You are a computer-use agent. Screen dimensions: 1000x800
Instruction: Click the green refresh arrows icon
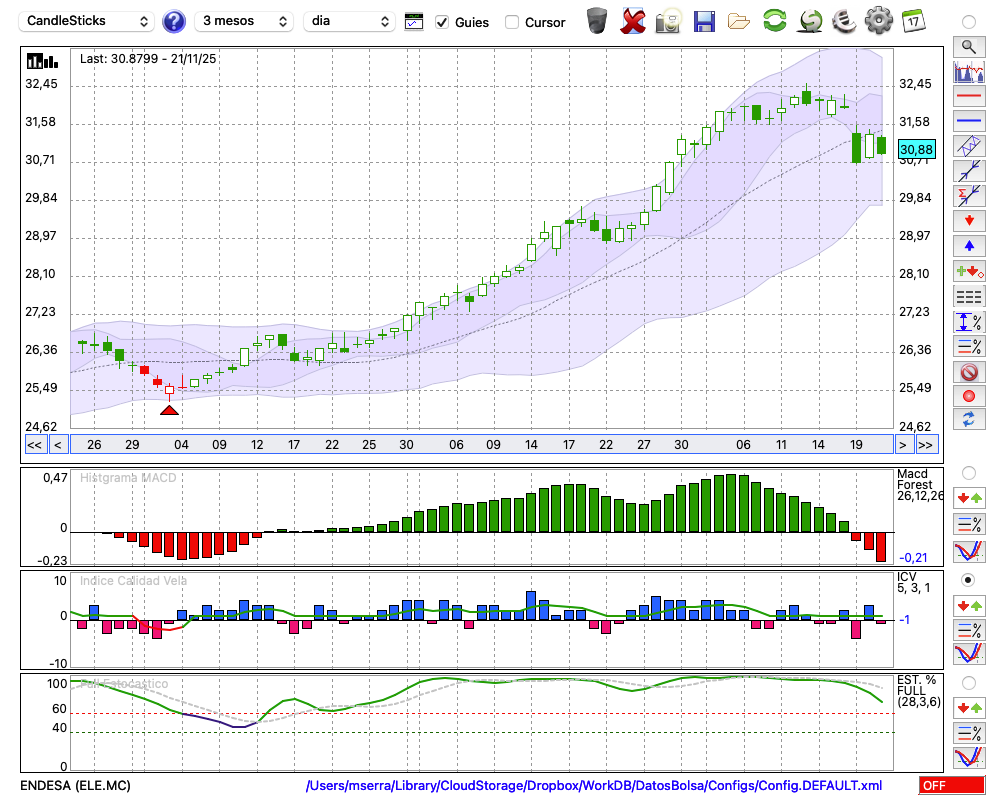774,21
